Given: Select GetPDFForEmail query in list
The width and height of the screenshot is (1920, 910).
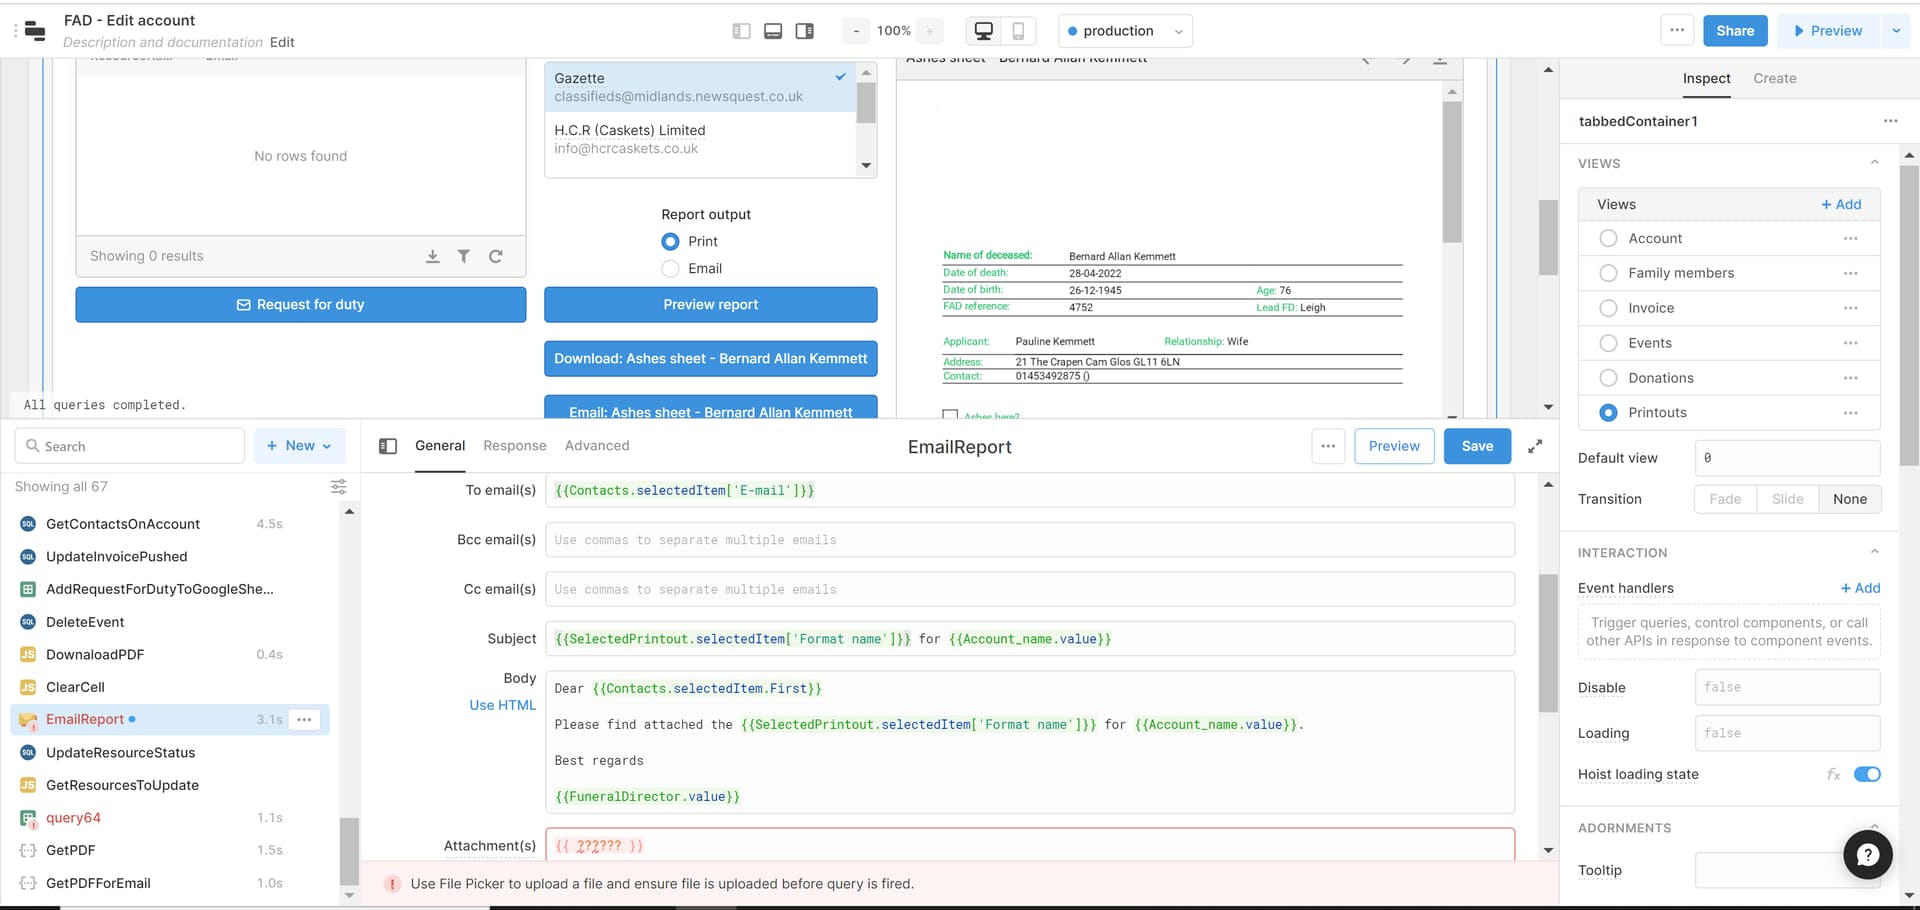Looking at the screenshot, I should tap(98, 883).
